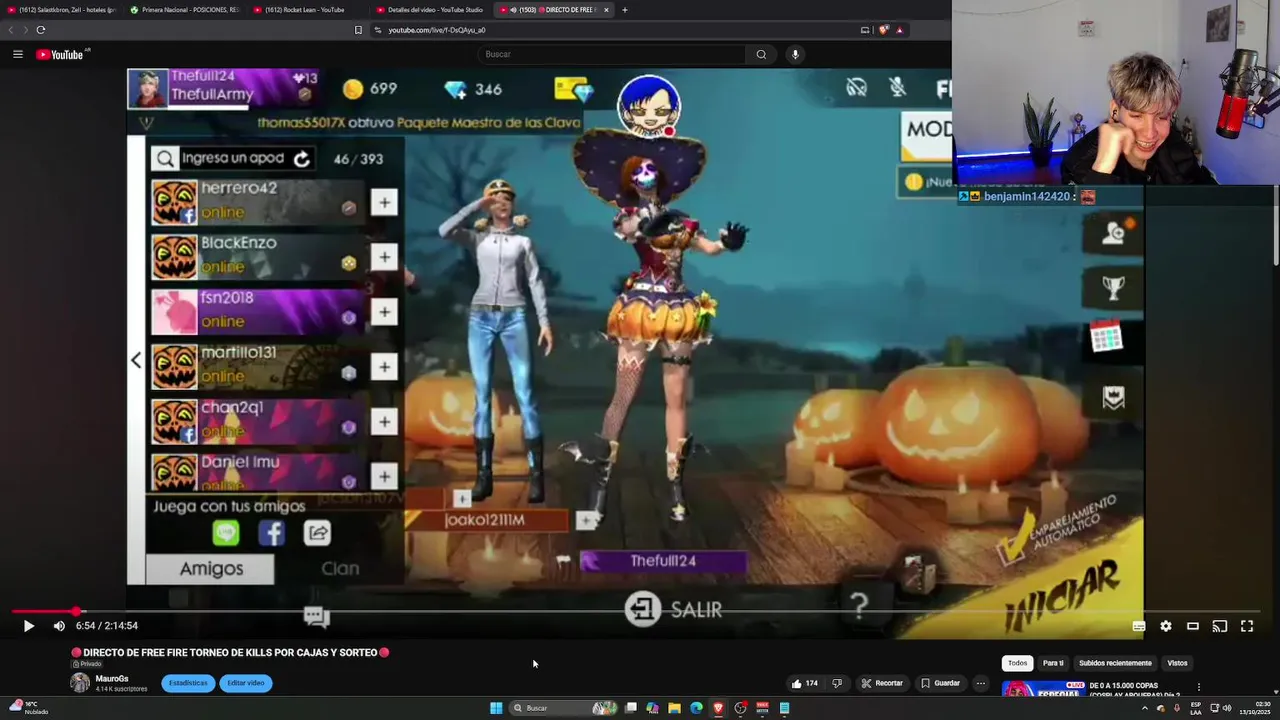The height and width of the screenshot is (720, 1280).
Task: Select the Todos filter chip
Action: [1017, 663]
